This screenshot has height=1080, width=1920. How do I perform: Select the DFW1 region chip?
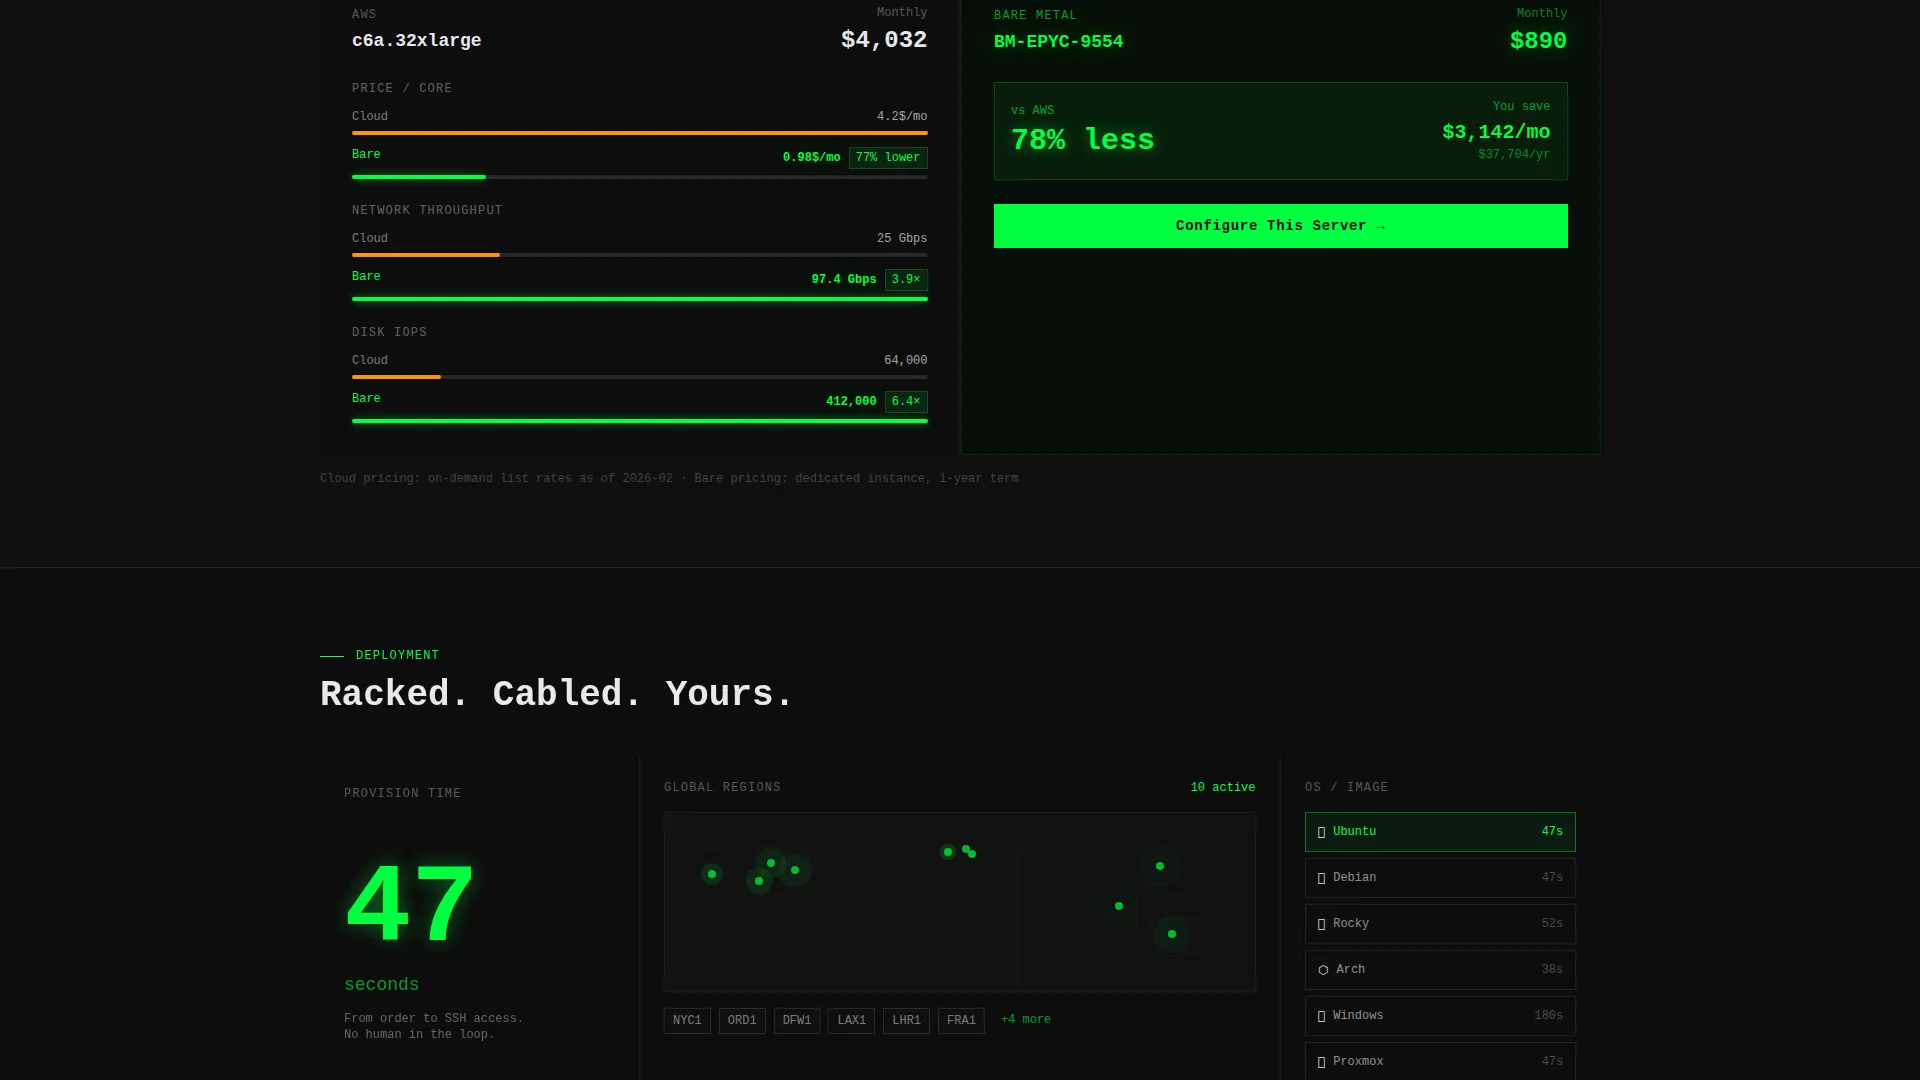[x=797, y=1020]
